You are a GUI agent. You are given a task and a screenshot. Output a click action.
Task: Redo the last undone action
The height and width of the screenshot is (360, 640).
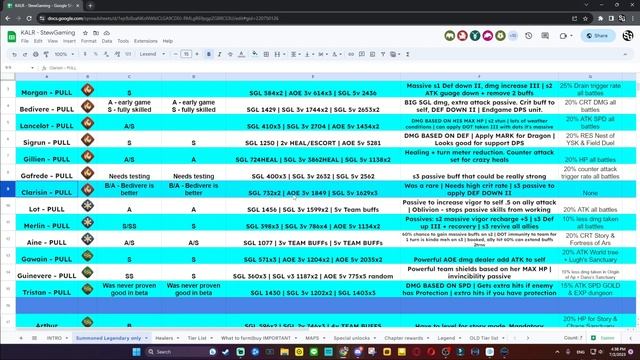coord(25,54)
